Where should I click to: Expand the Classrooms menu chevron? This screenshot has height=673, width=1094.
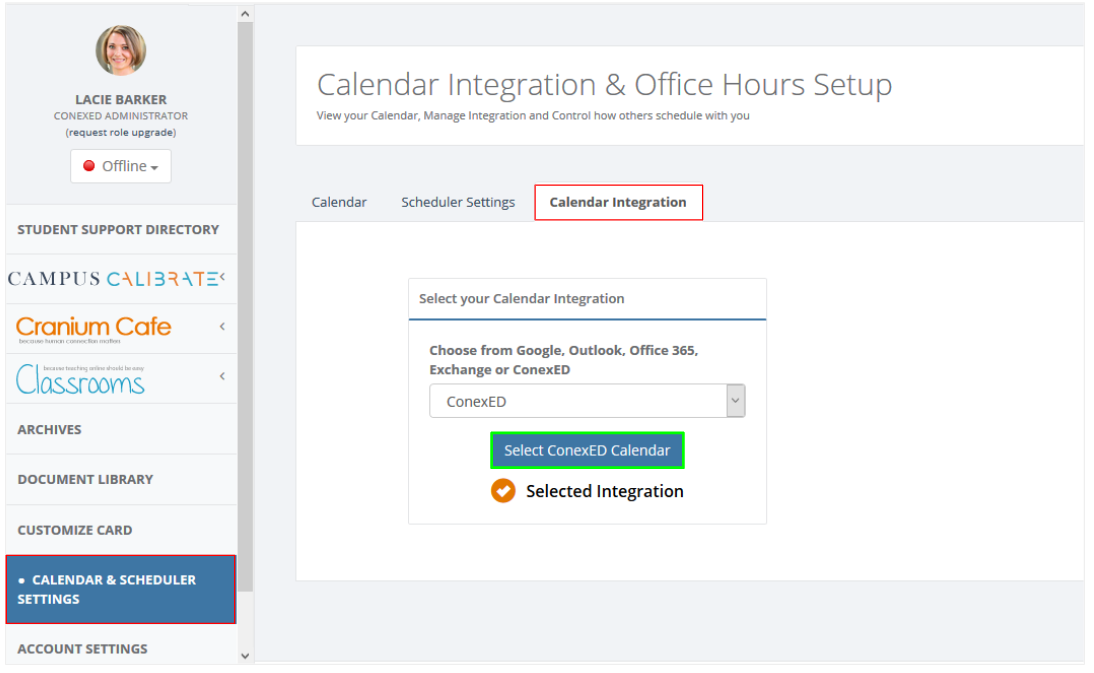pos(222,376)
